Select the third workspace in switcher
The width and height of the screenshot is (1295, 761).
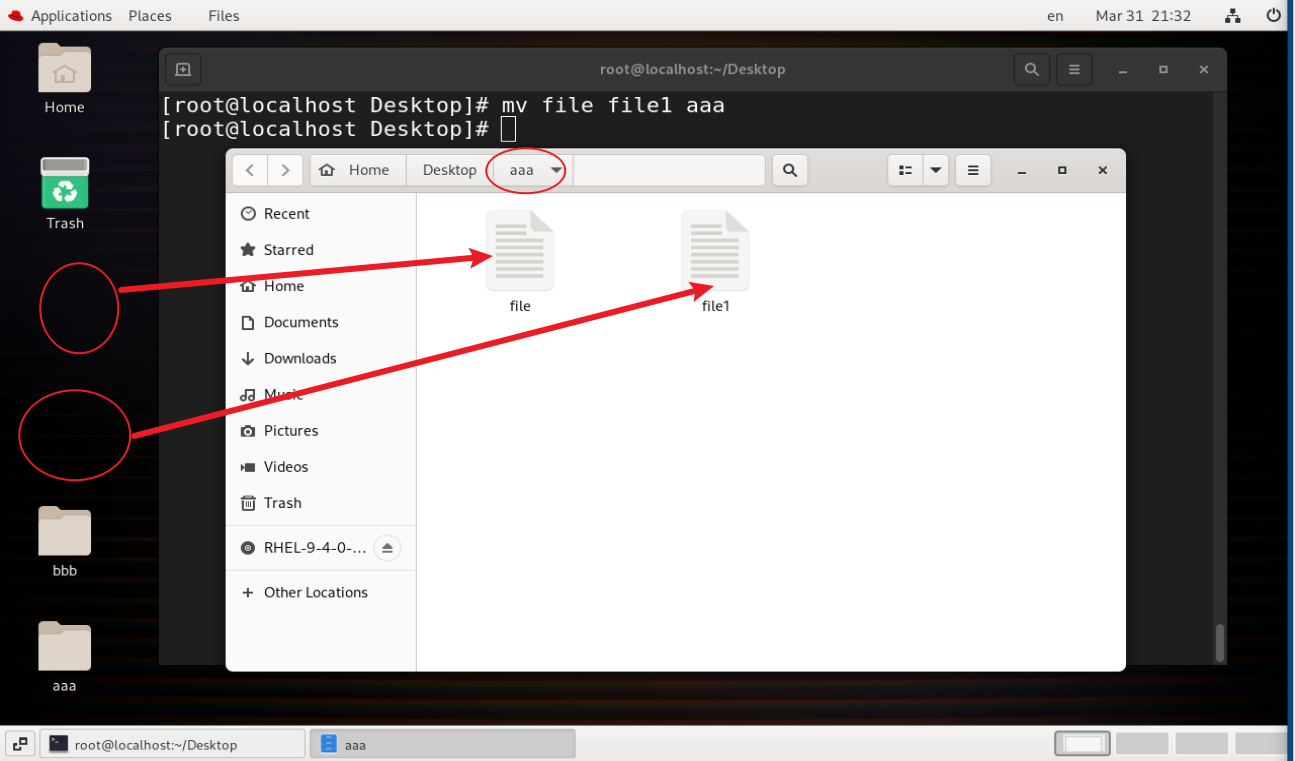[x=1202, y=744]
